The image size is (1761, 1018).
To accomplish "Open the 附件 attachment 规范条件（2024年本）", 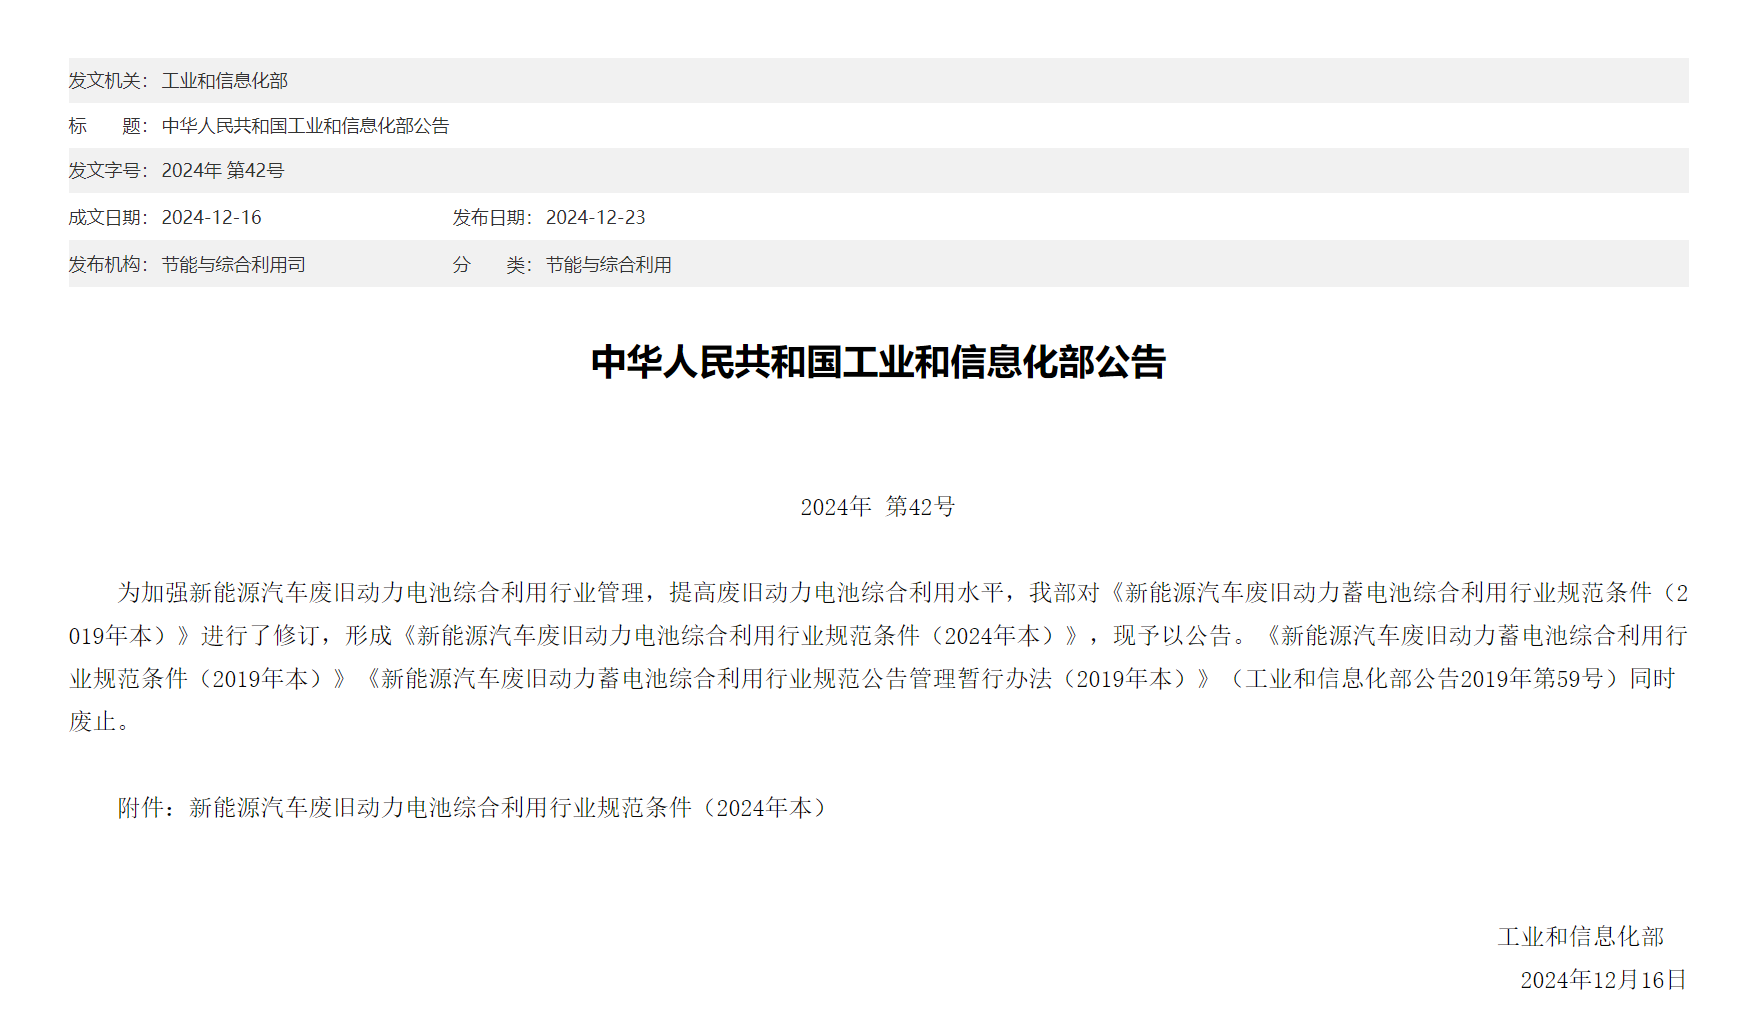I will pos(510,808).
